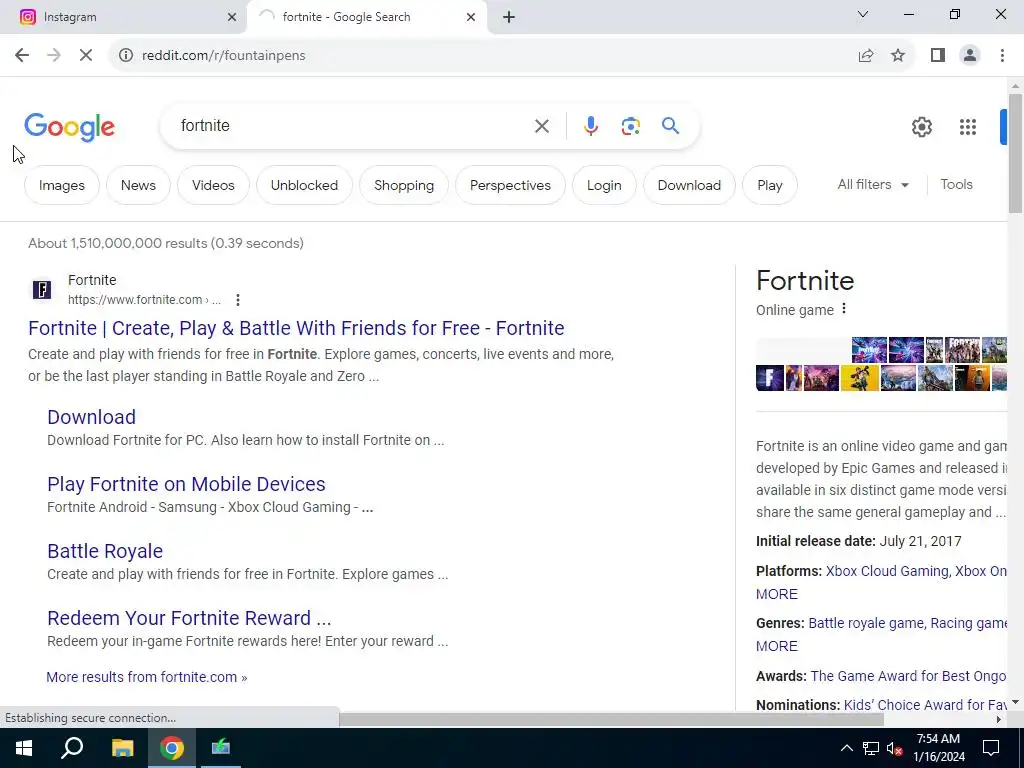The height and width of the screenshot is (768, 1024).
Task: Open the Battle Royale sitelink
Action: (104, 551)
